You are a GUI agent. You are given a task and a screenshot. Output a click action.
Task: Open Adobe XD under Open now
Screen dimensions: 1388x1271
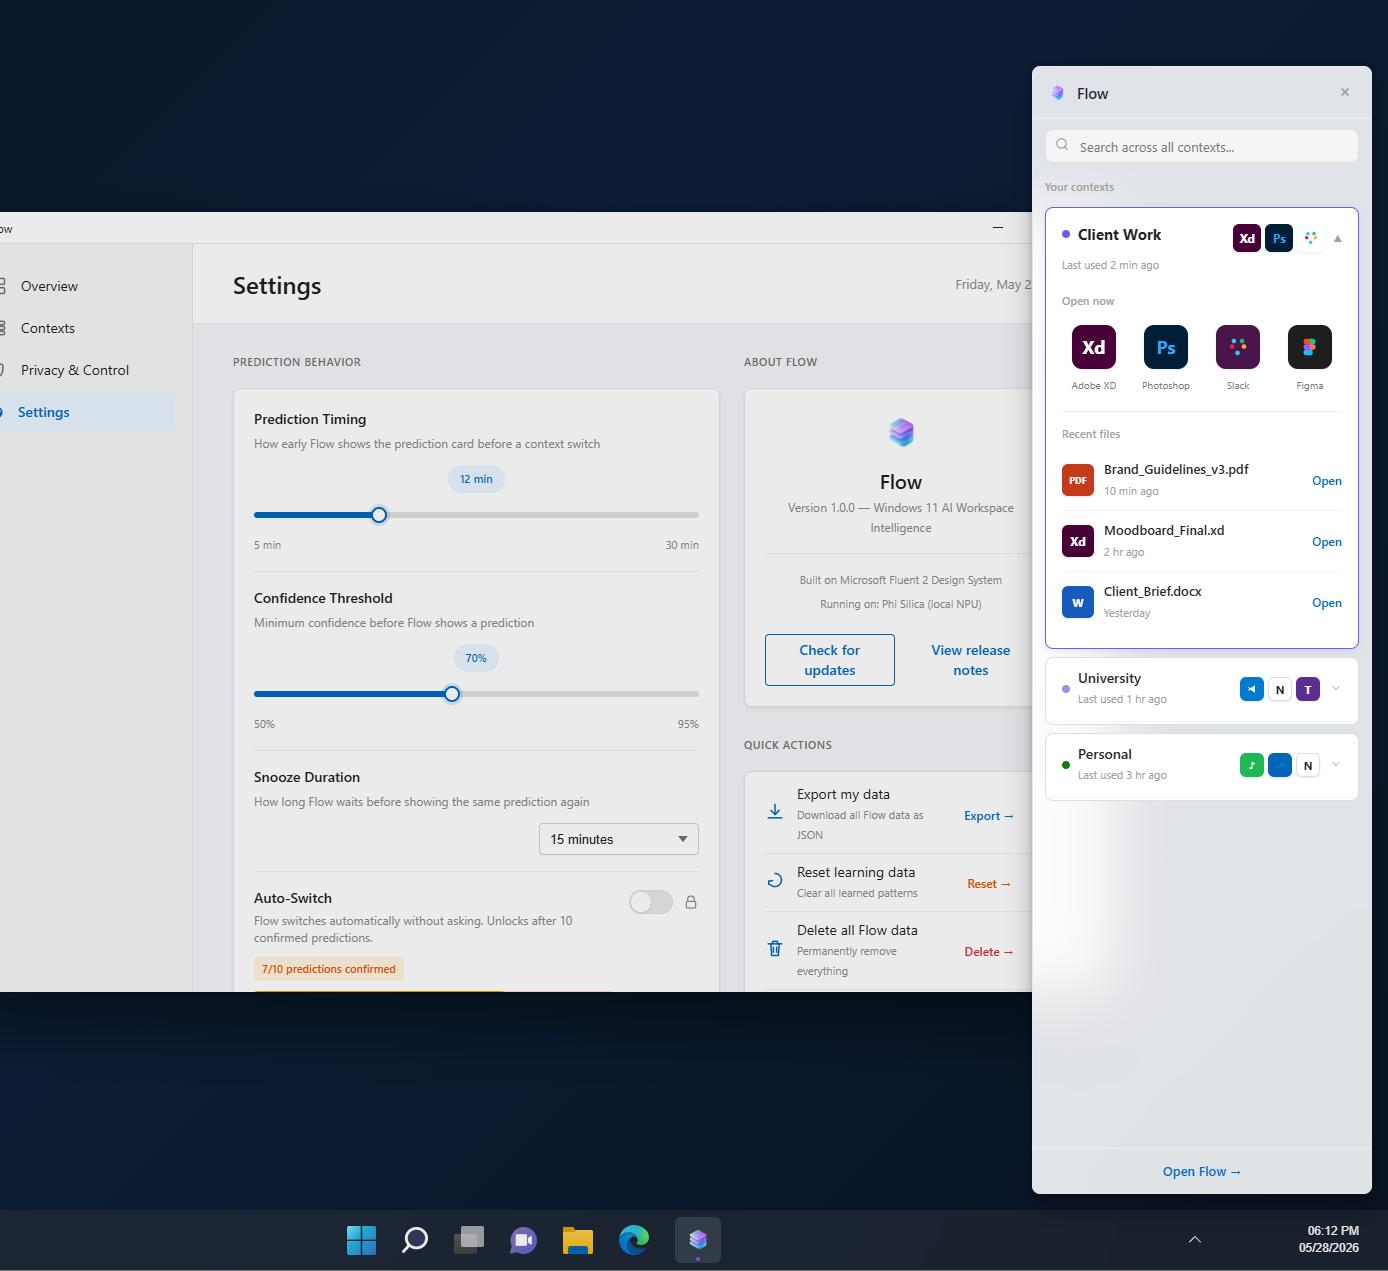pos(1094,347)
